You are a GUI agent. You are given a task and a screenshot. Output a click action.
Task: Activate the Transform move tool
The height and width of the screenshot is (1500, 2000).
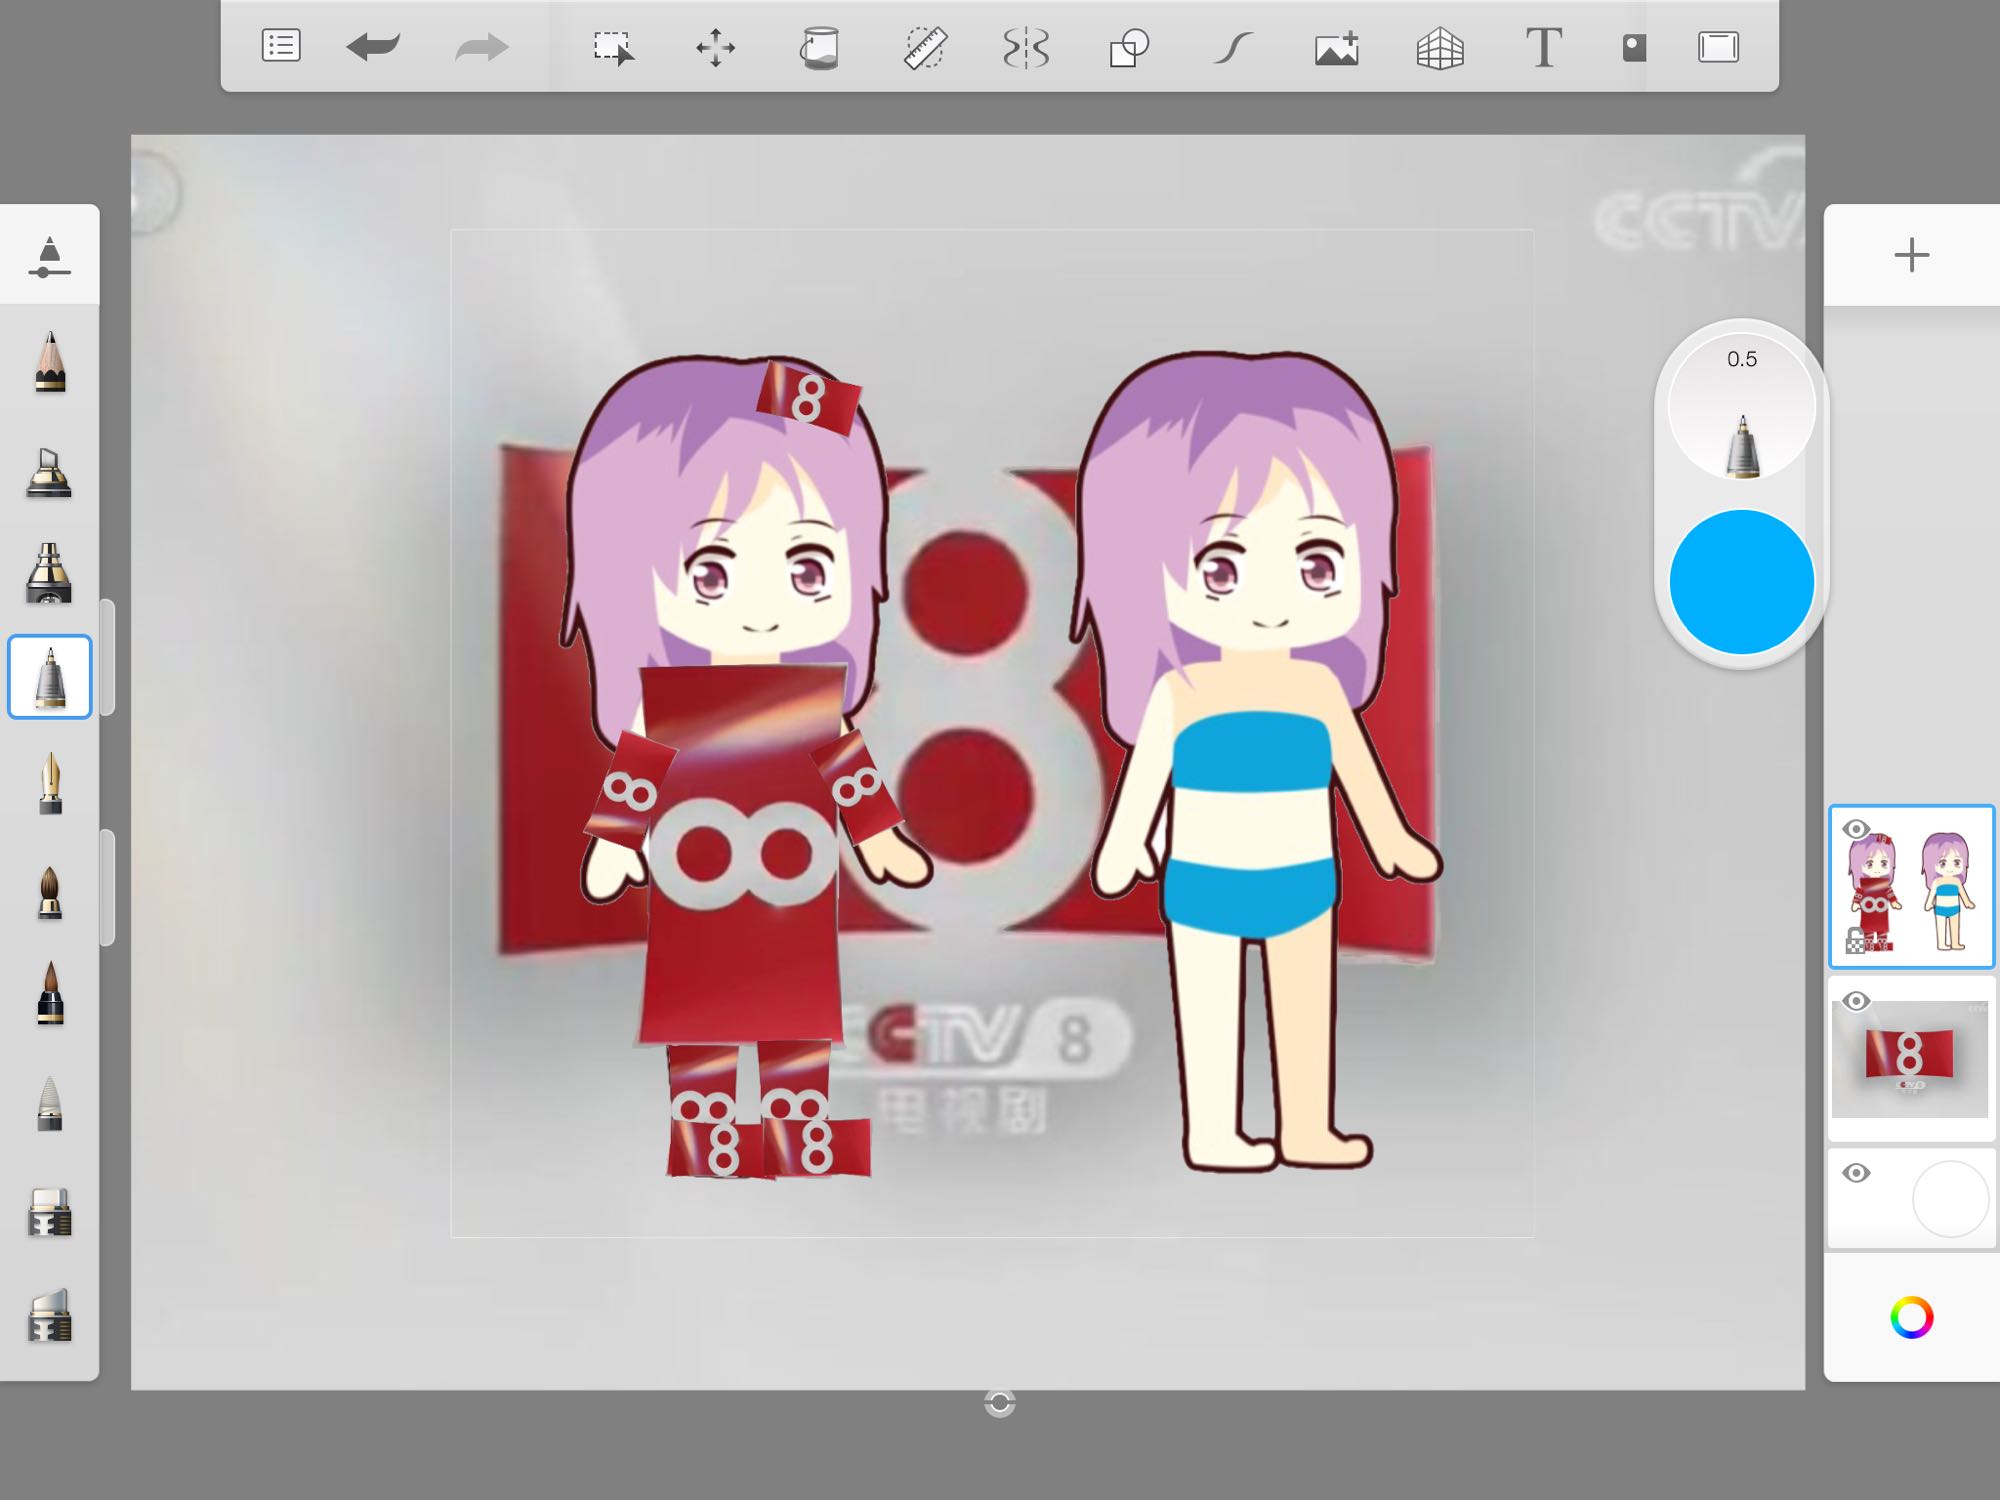(x=716, y=48)
